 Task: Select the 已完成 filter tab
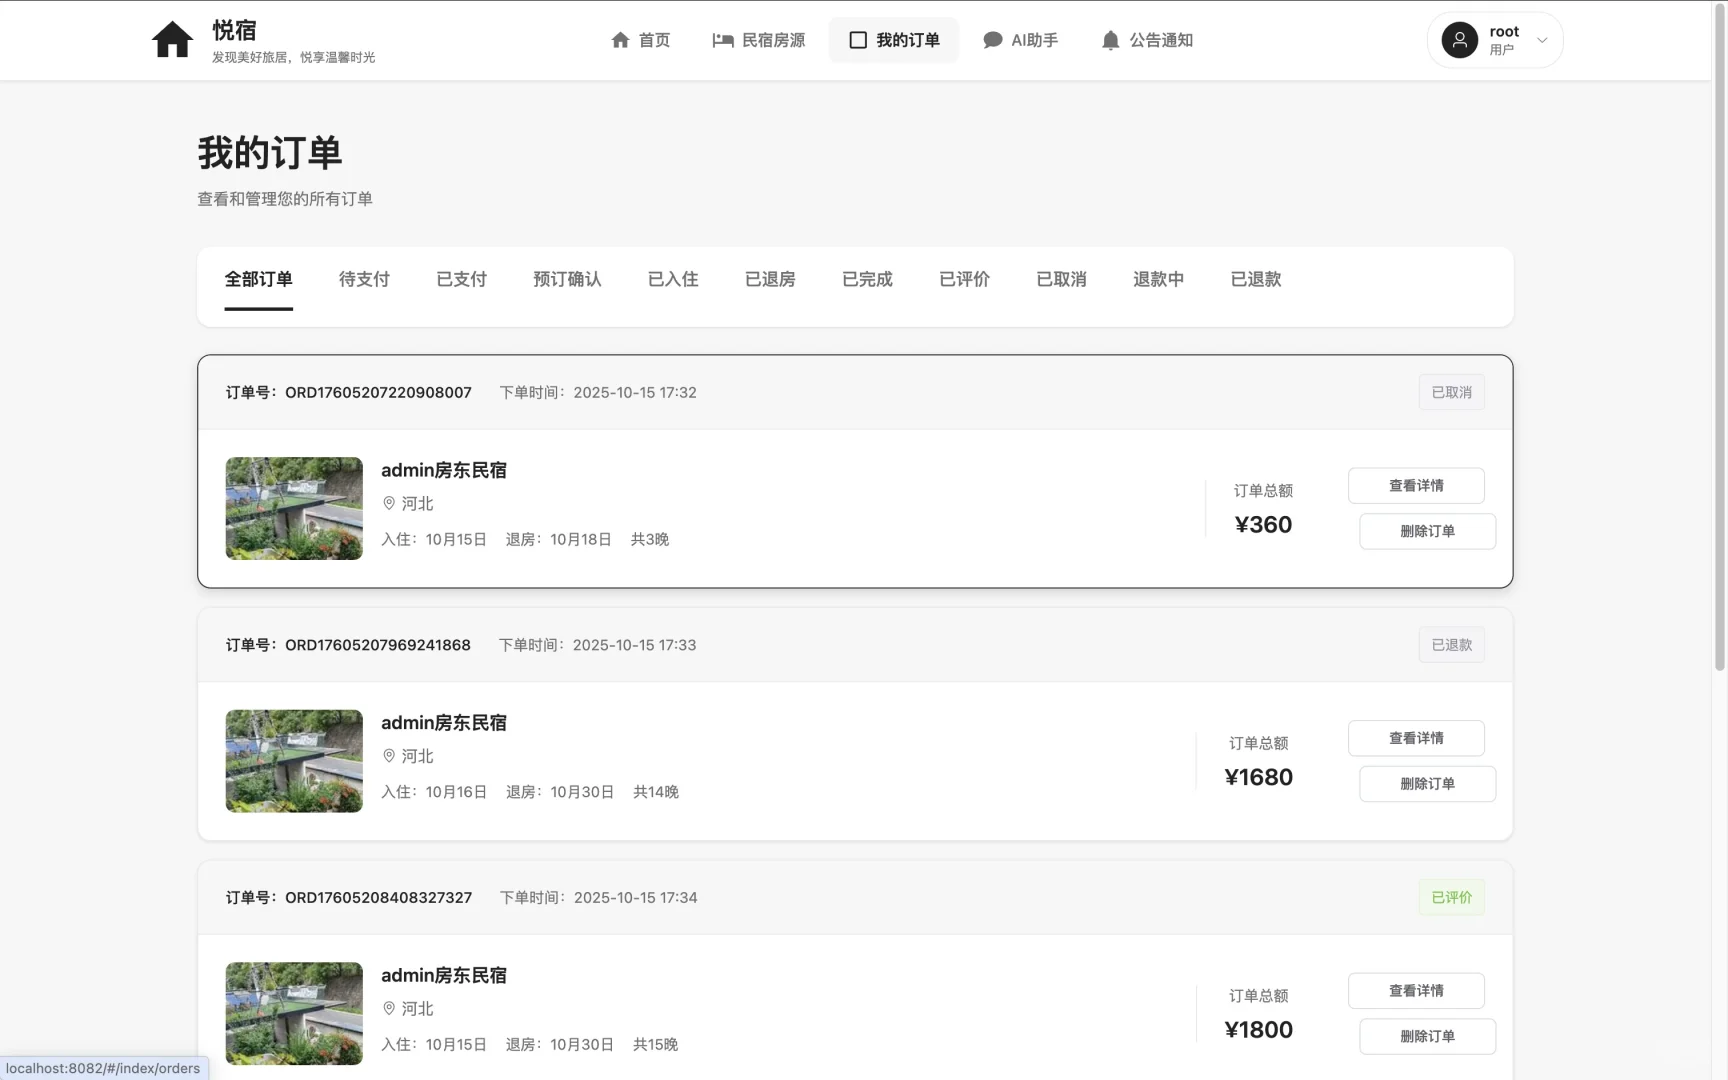point(866,280)
